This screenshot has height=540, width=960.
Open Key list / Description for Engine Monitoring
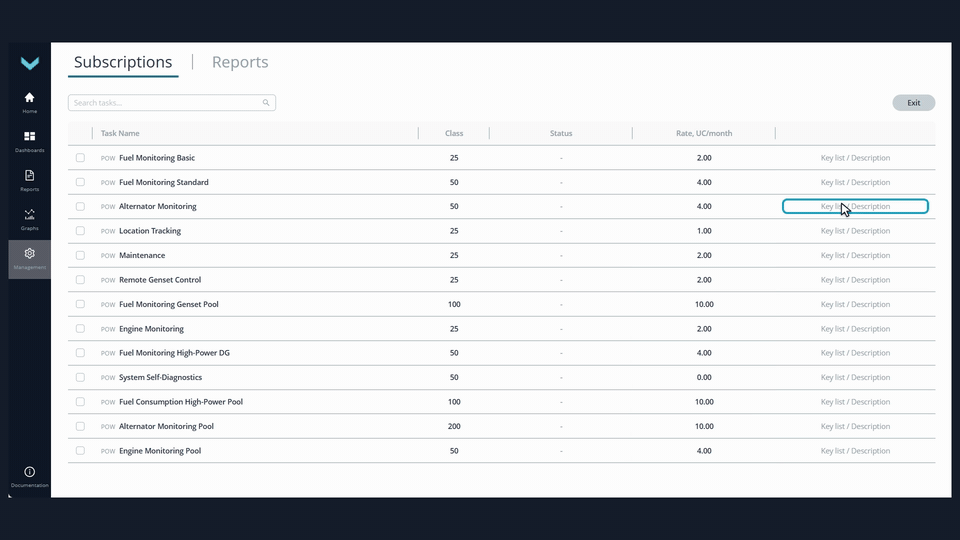point(855,329)
